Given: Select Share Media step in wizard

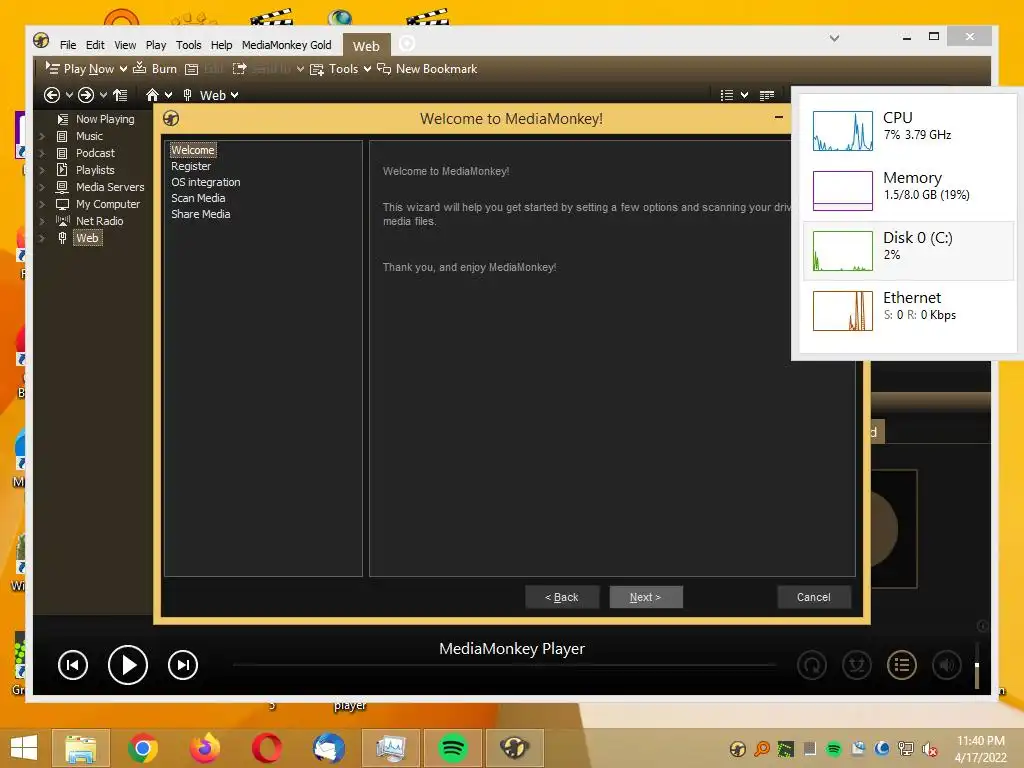Looking at the screenshot, I should pos(200,214).
